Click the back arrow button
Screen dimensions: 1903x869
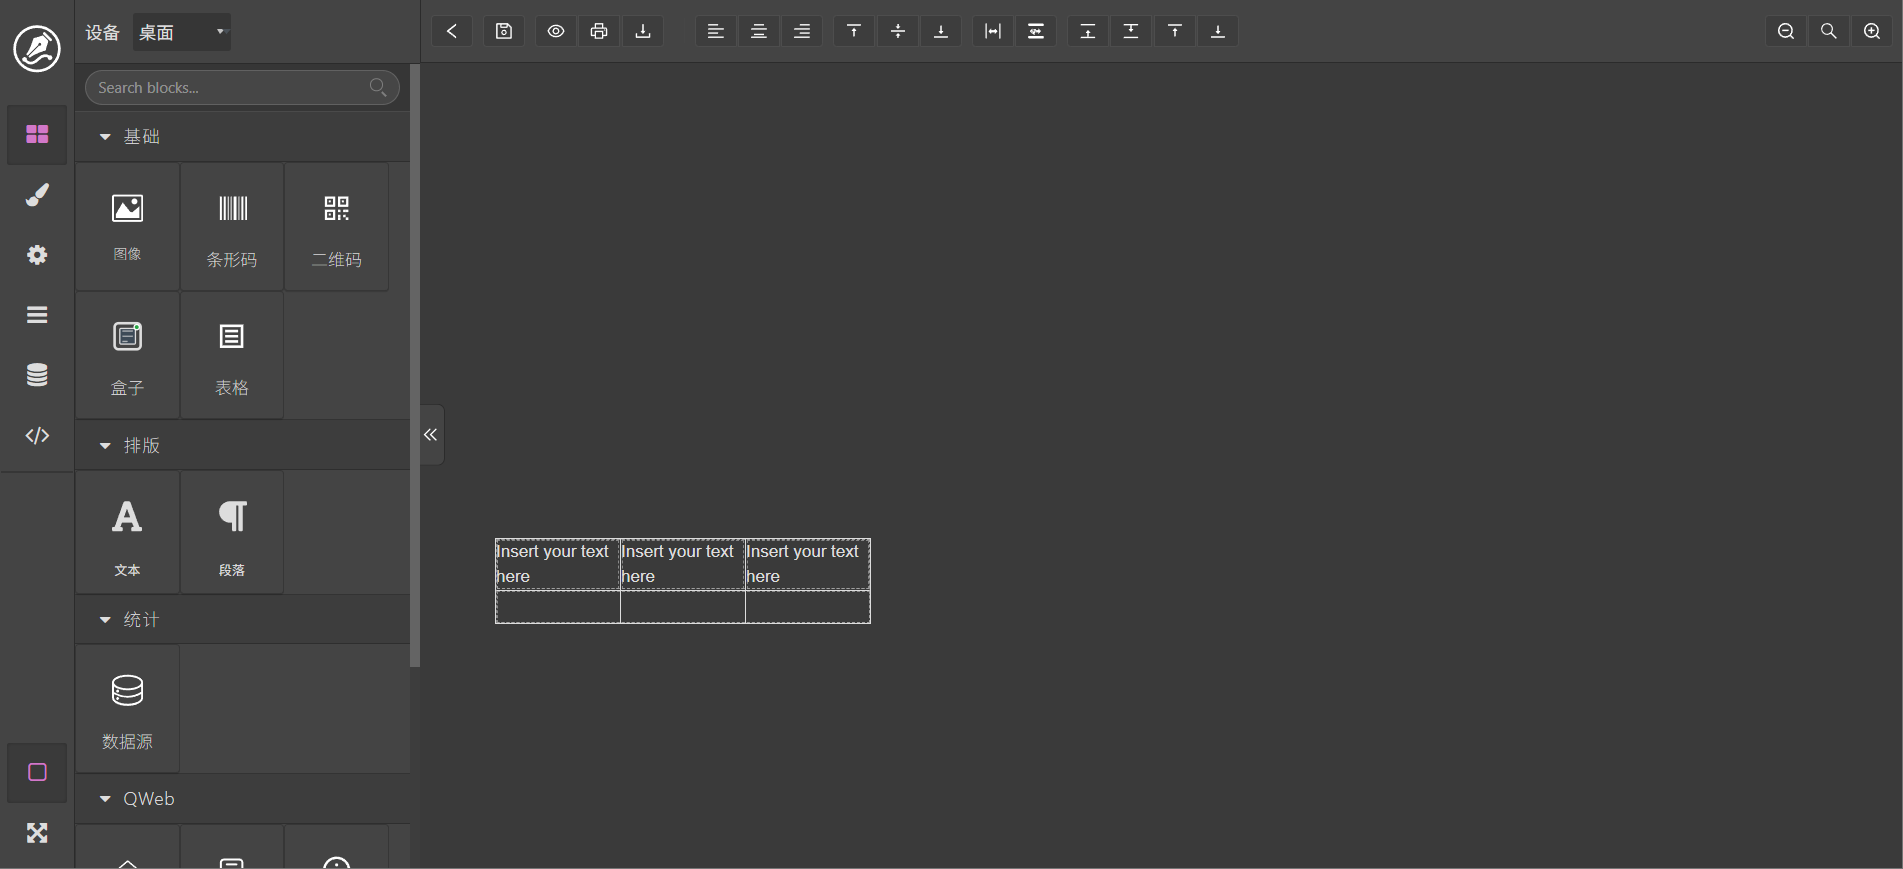click(452, 31)
